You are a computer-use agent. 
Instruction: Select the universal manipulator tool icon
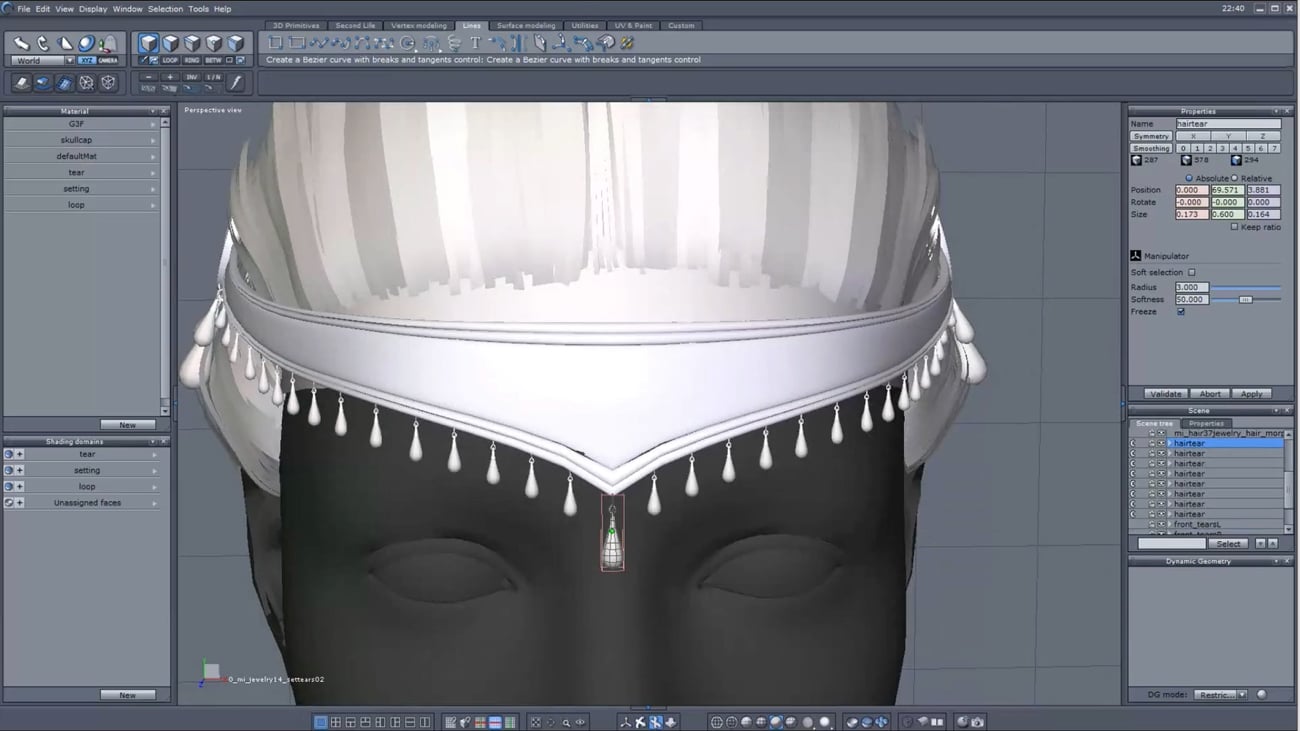pos(86,43)
